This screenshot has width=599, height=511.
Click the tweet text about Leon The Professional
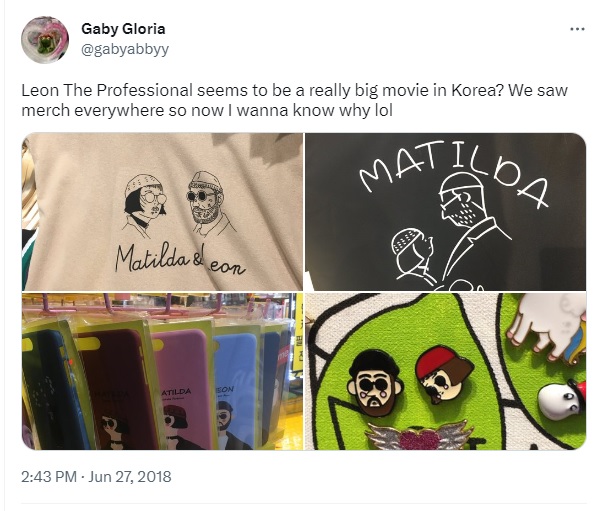(x=294, y=100)
